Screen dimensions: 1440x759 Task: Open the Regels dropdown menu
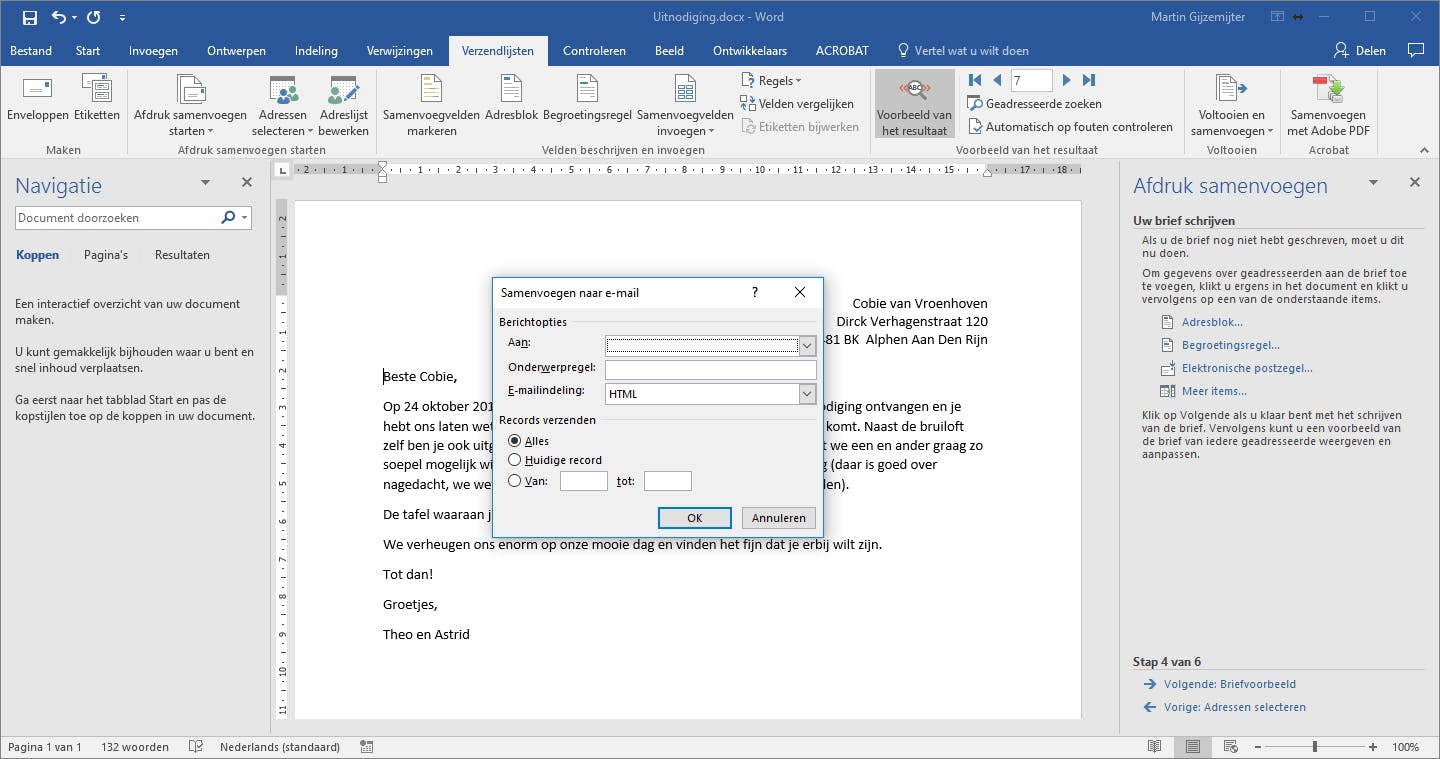tap(772, 80)
